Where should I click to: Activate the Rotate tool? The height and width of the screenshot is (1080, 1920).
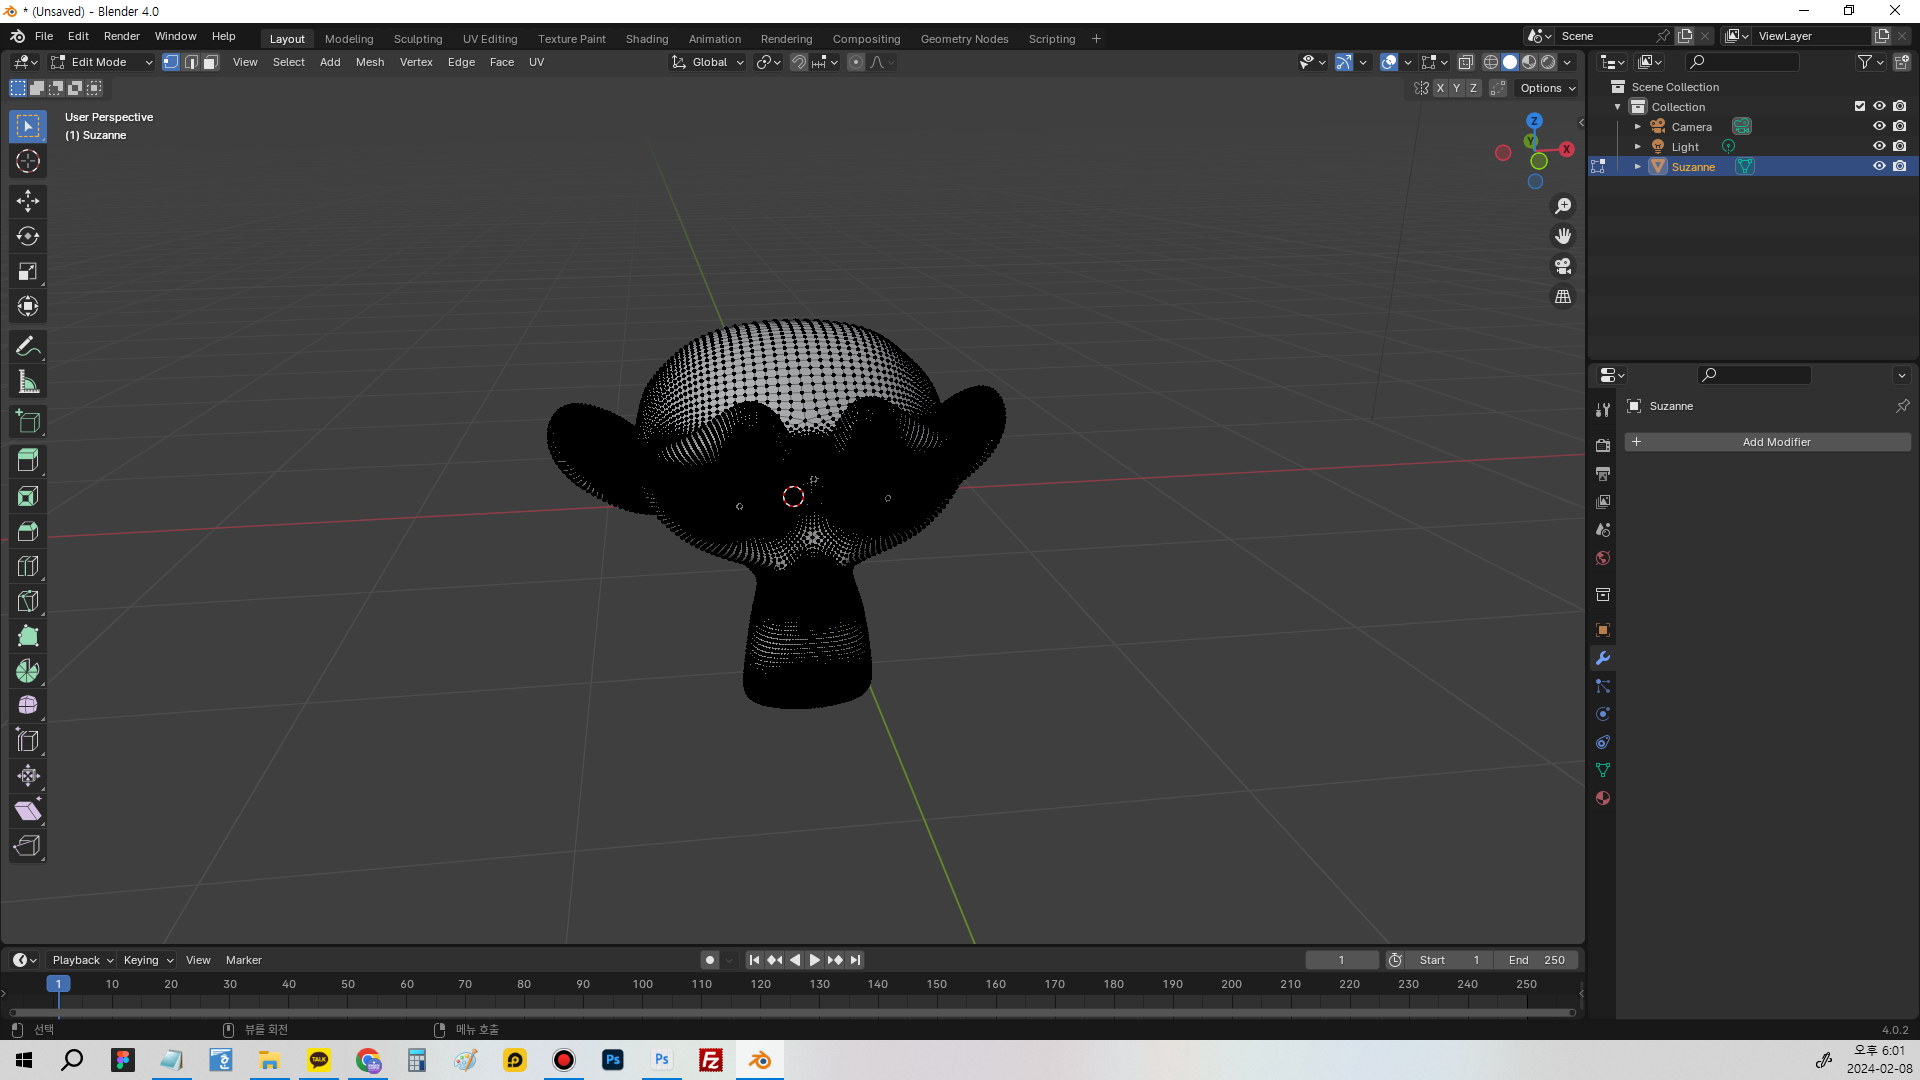coord(28,236)
